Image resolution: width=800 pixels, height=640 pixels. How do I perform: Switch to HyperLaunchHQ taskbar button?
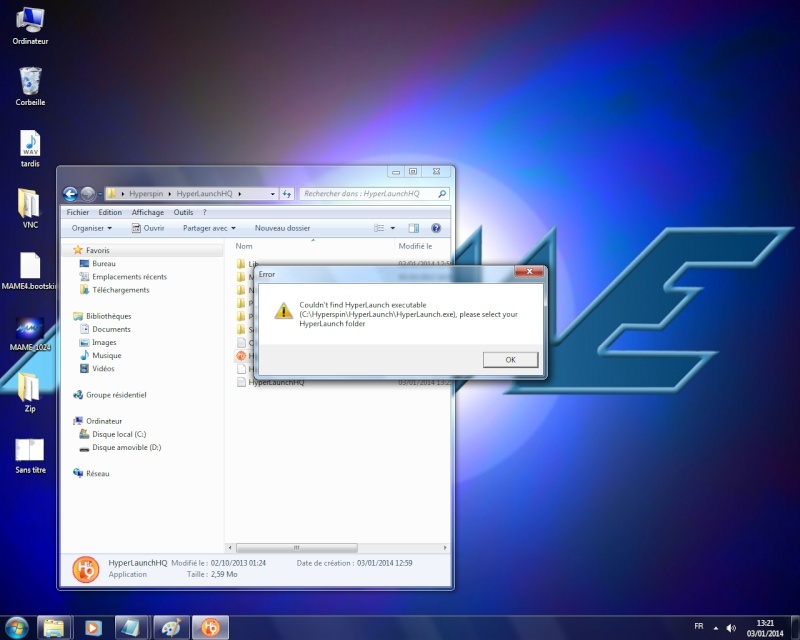[x=210, y=628]
